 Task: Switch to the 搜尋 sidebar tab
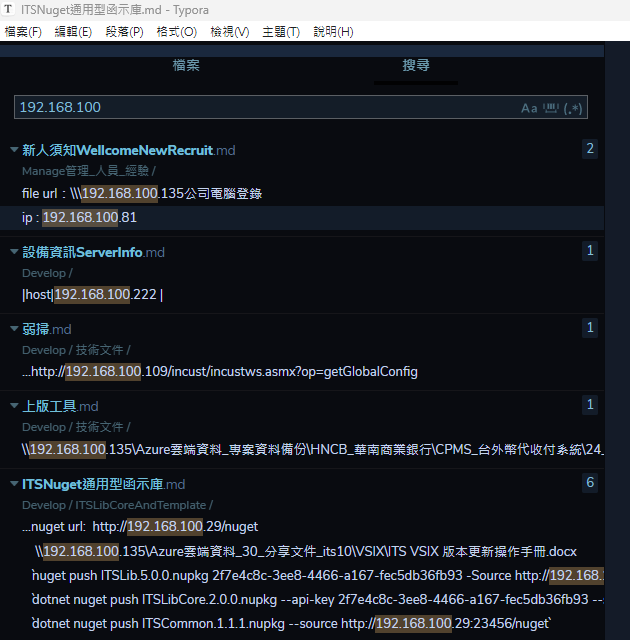416,65
